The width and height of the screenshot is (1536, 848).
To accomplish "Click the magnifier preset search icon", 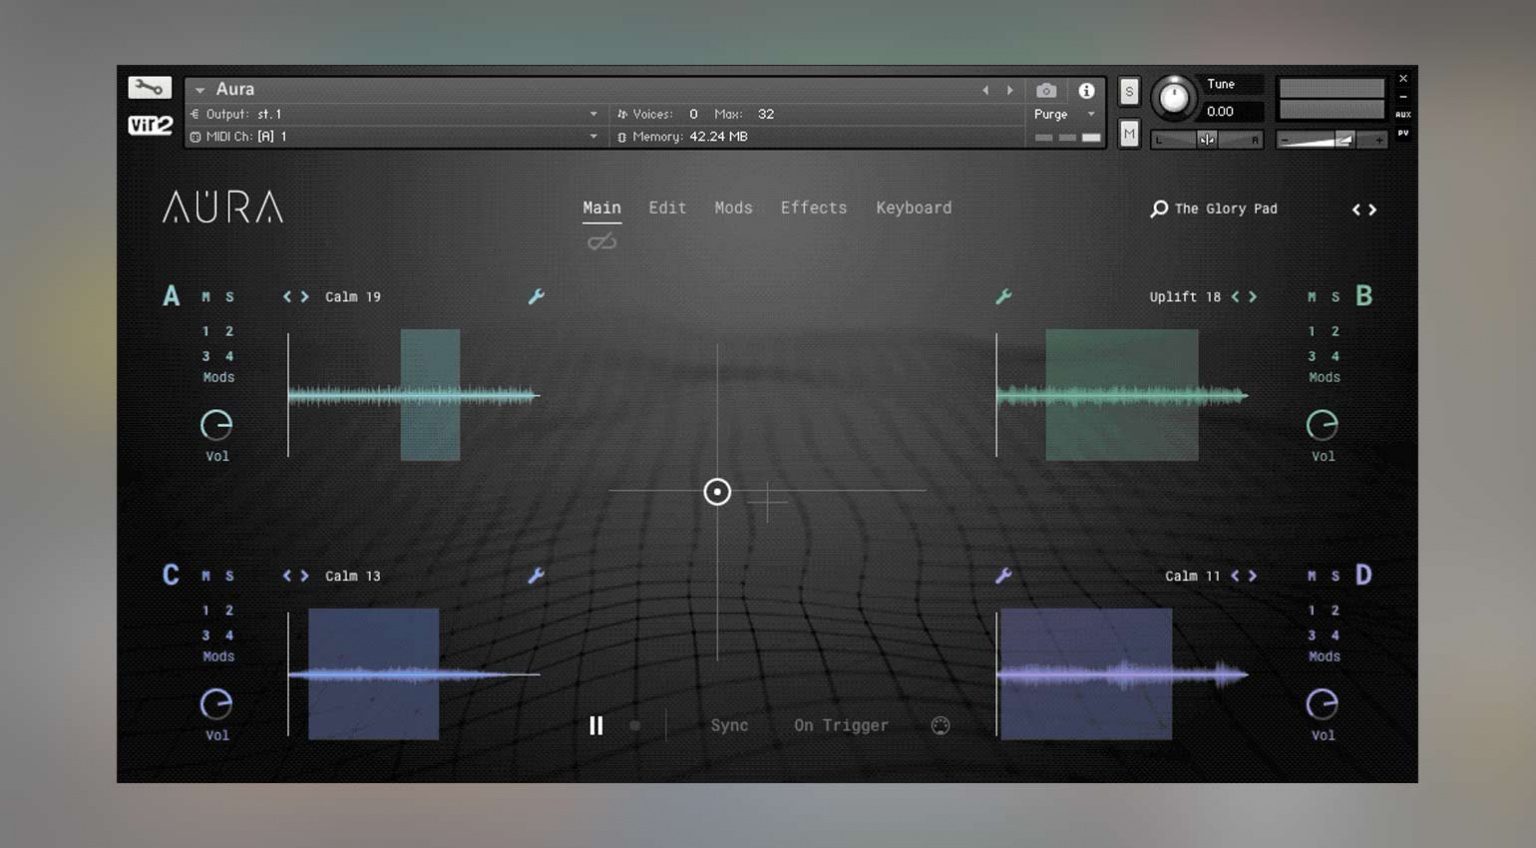I will 1159,208.
